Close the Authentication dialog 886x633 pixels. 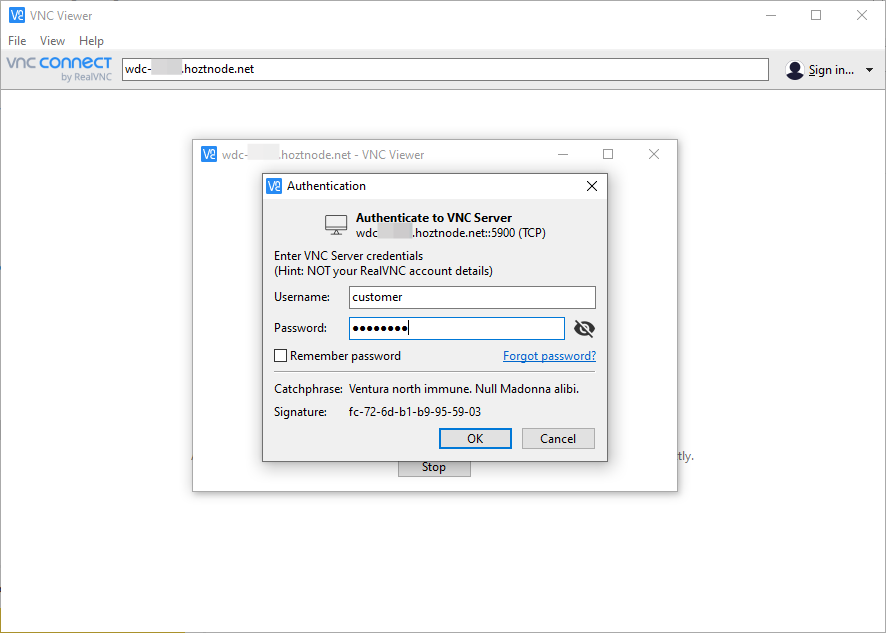[592, 186]
